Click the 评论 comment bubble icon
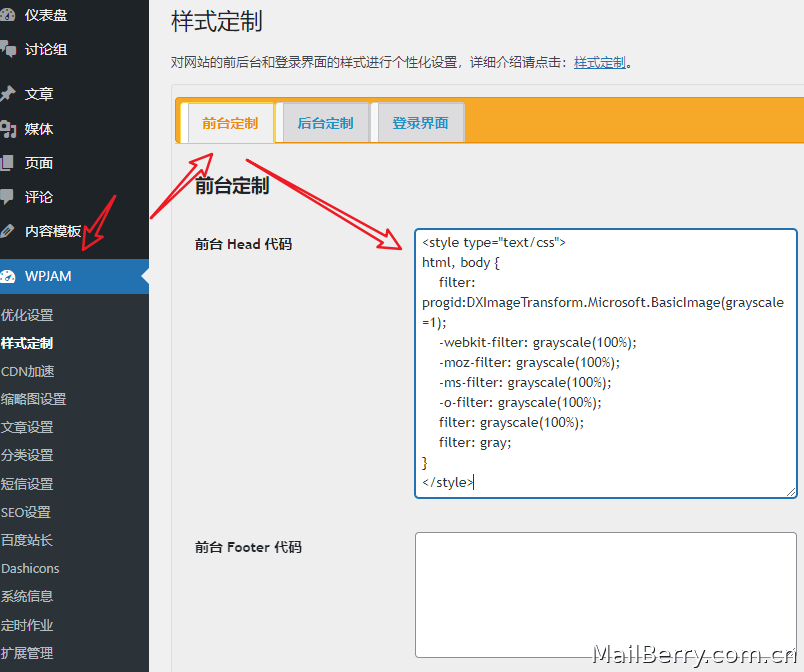 [x=7, y=197]
